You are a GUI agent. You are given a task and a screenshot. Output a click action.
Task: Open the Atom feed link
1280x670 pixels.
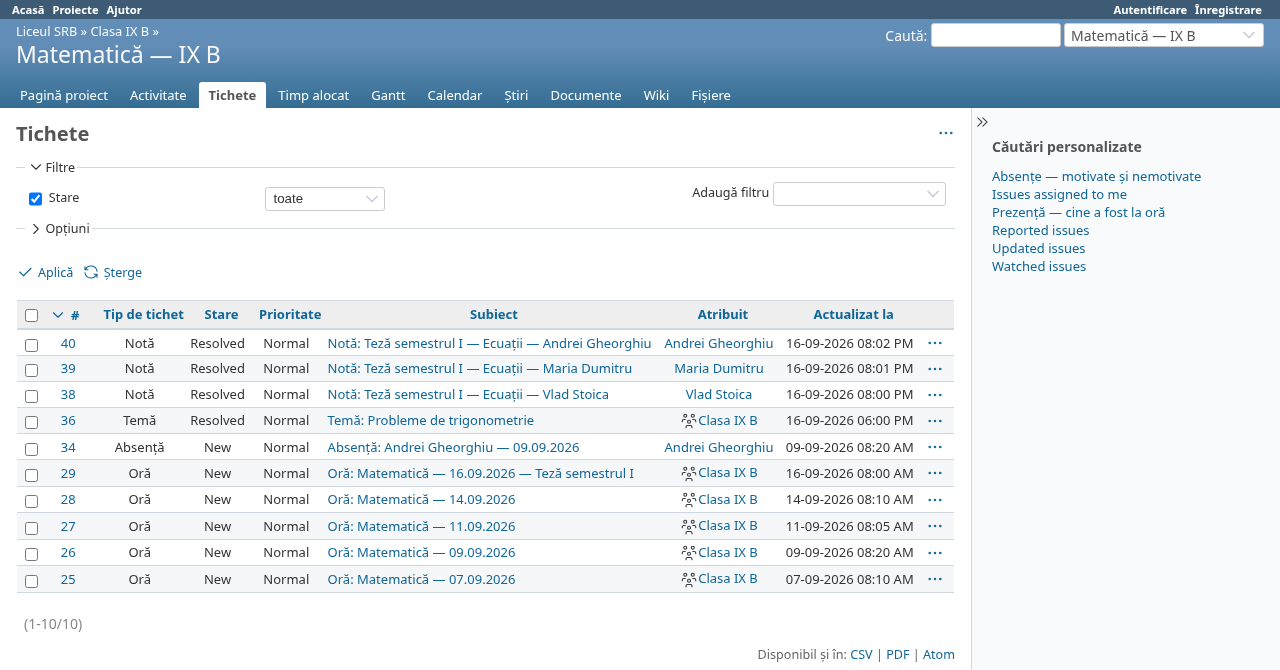click(939, 655)
